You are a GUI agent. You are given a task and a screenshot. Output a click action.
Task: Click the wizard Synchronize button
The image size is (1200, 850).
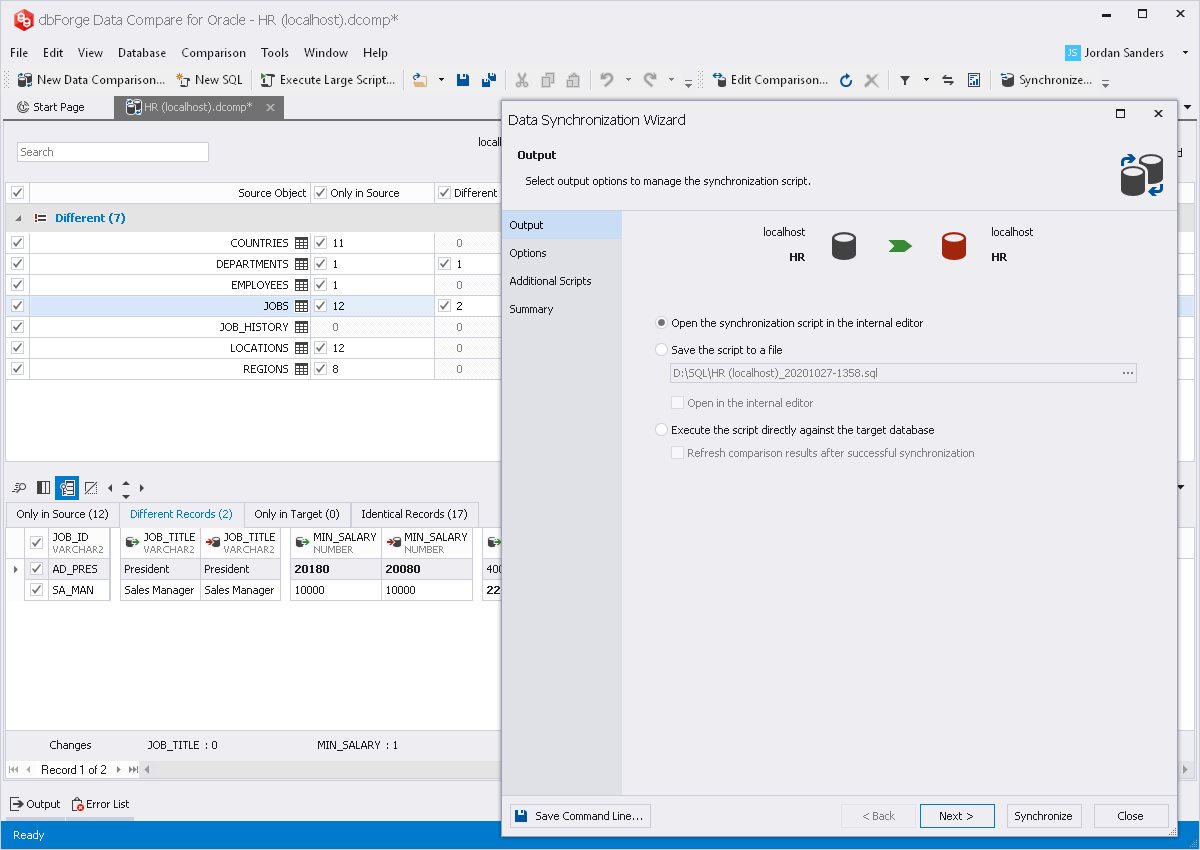click(1043, 816)
